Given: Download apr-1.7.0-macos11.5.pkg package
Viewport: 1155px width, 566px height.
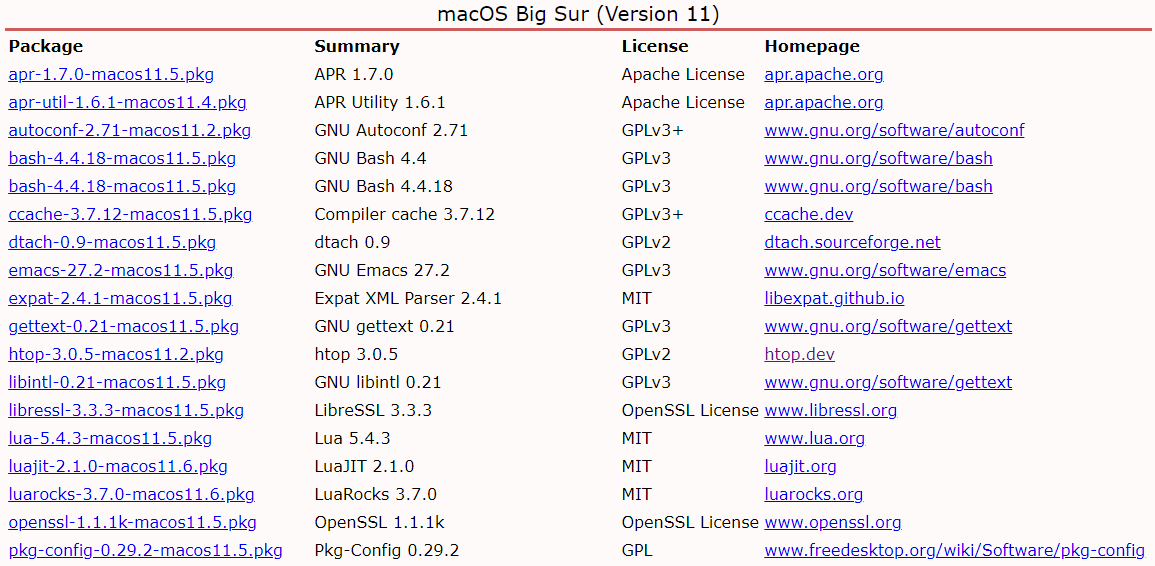Looking at the screenshot, I should (x=111, y=75).
